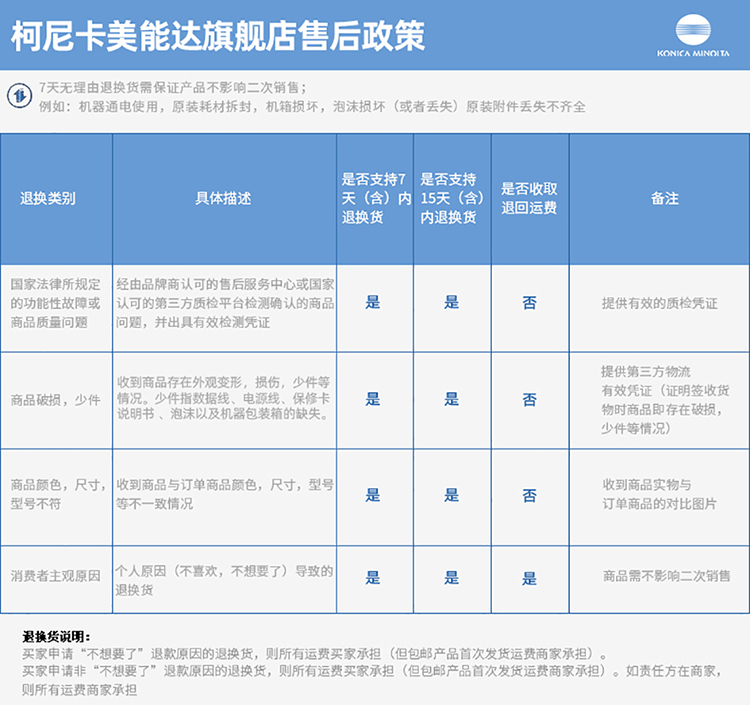Click the 收到商品实物与订单商品的对比图片 remark
Screen dimensions: 750x705
[659, 494]
